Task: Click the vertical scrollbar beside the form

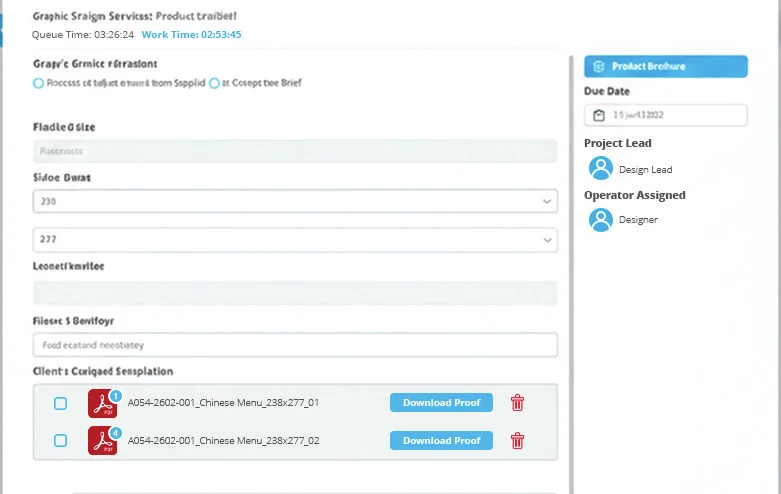Action: 571,274
